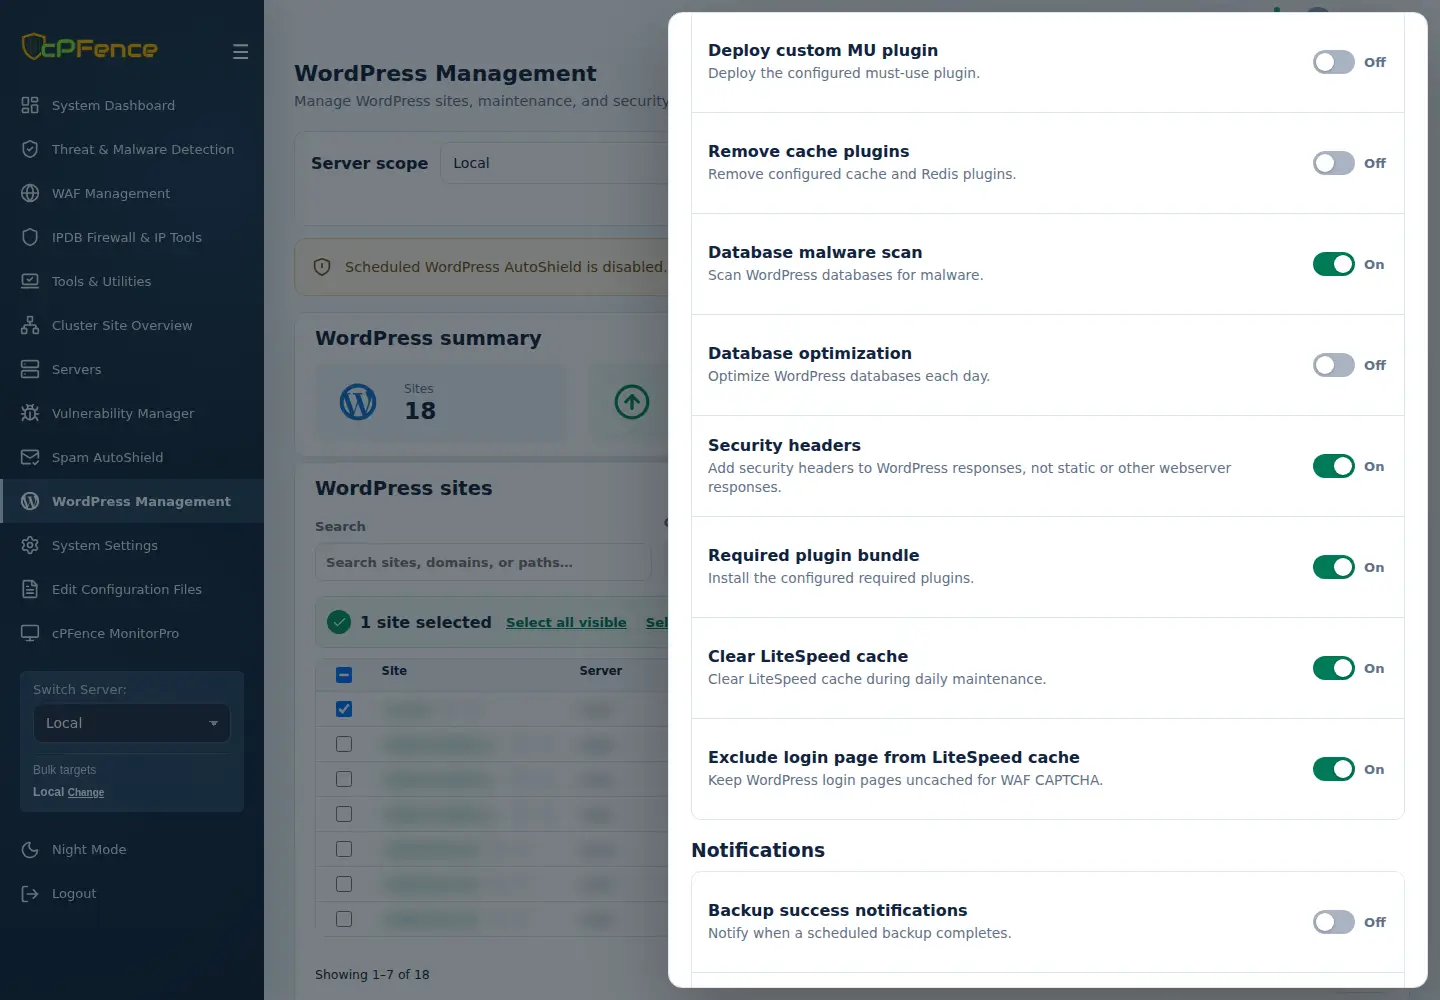This screenshot has height=1000, width=1440.
Task: Click the updates arrow icon in WordPress summary
Action: click(632, 402)
